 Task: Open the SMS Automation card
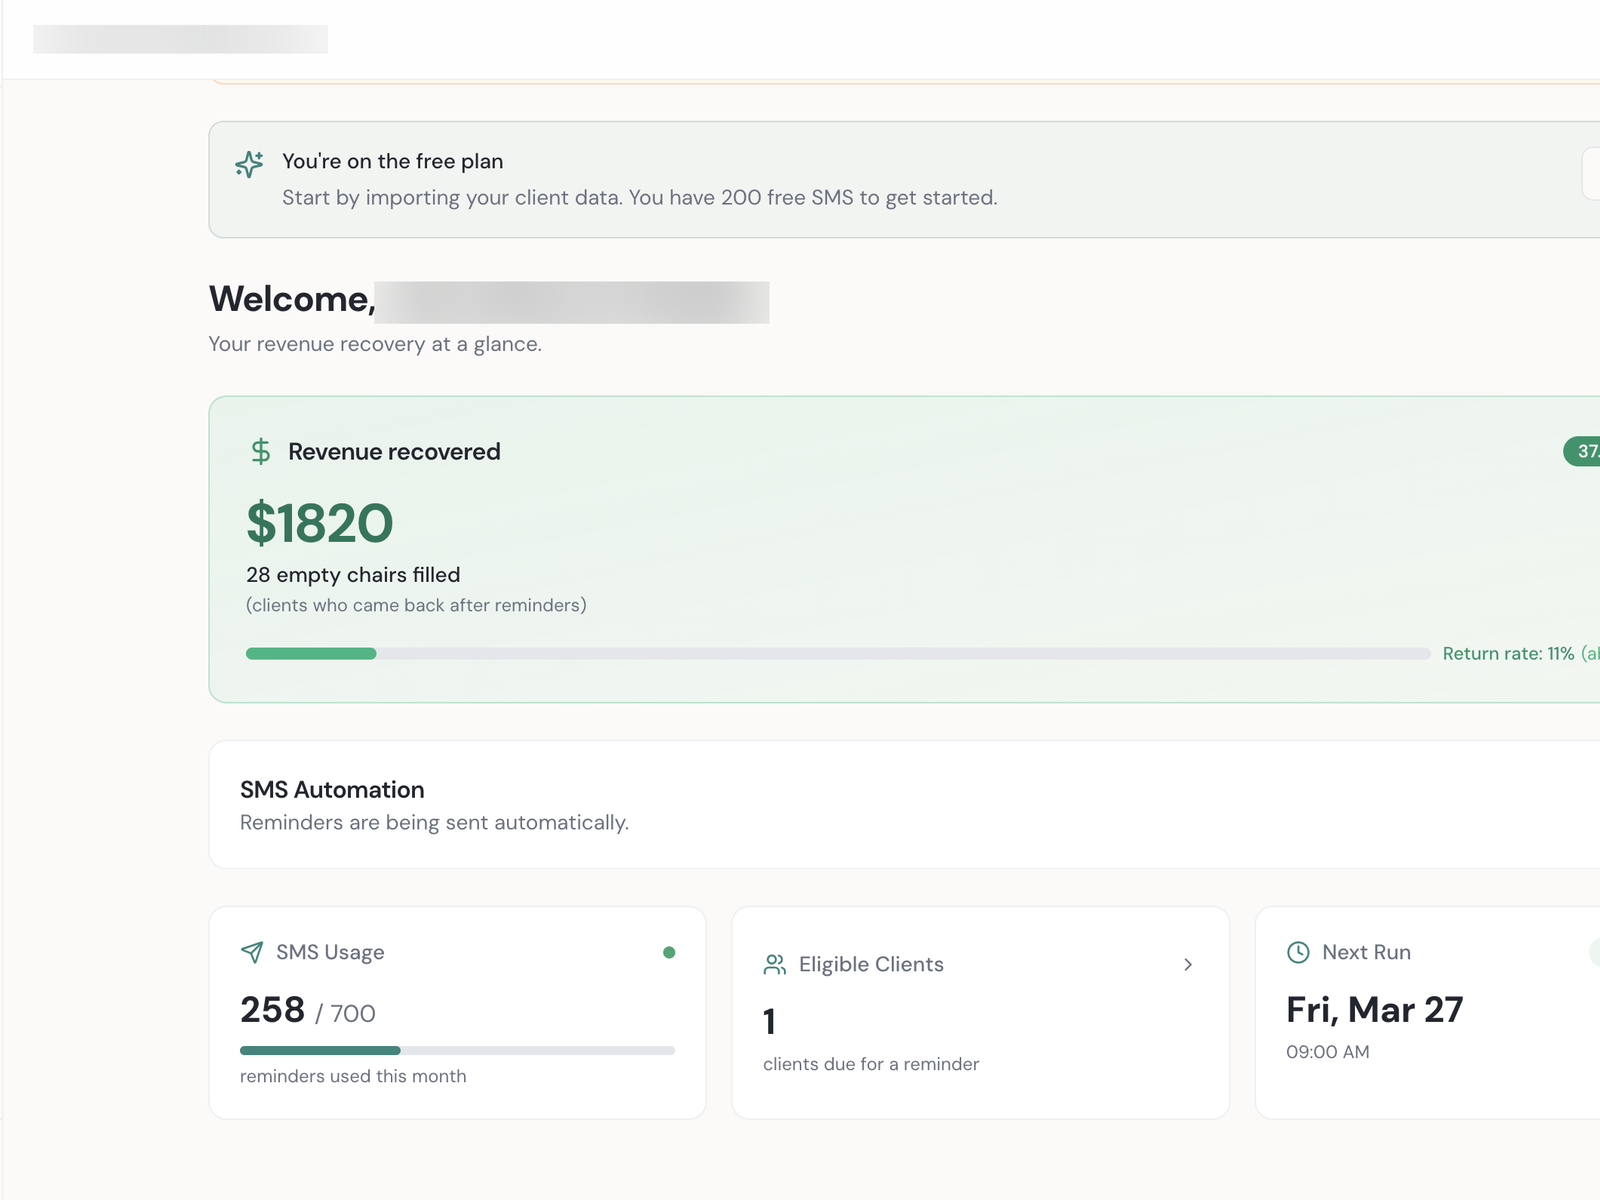[x=332, y=790]
